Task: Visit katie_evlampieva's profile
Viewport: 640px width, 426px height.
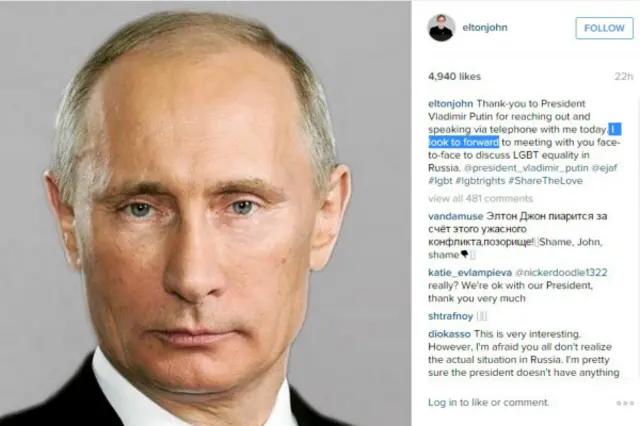Action: 470,273
